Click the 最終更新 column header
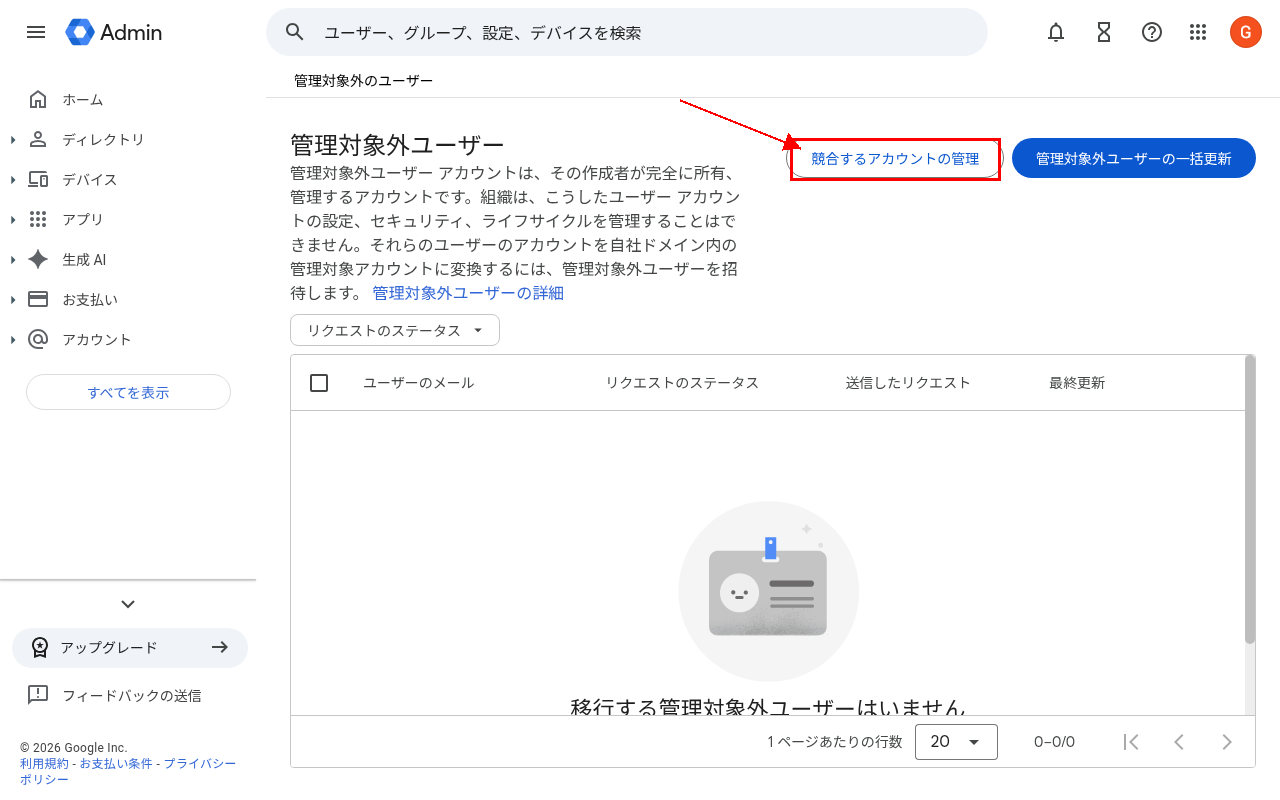This screenshot has width=1280, height=800. click(1077, 383)
